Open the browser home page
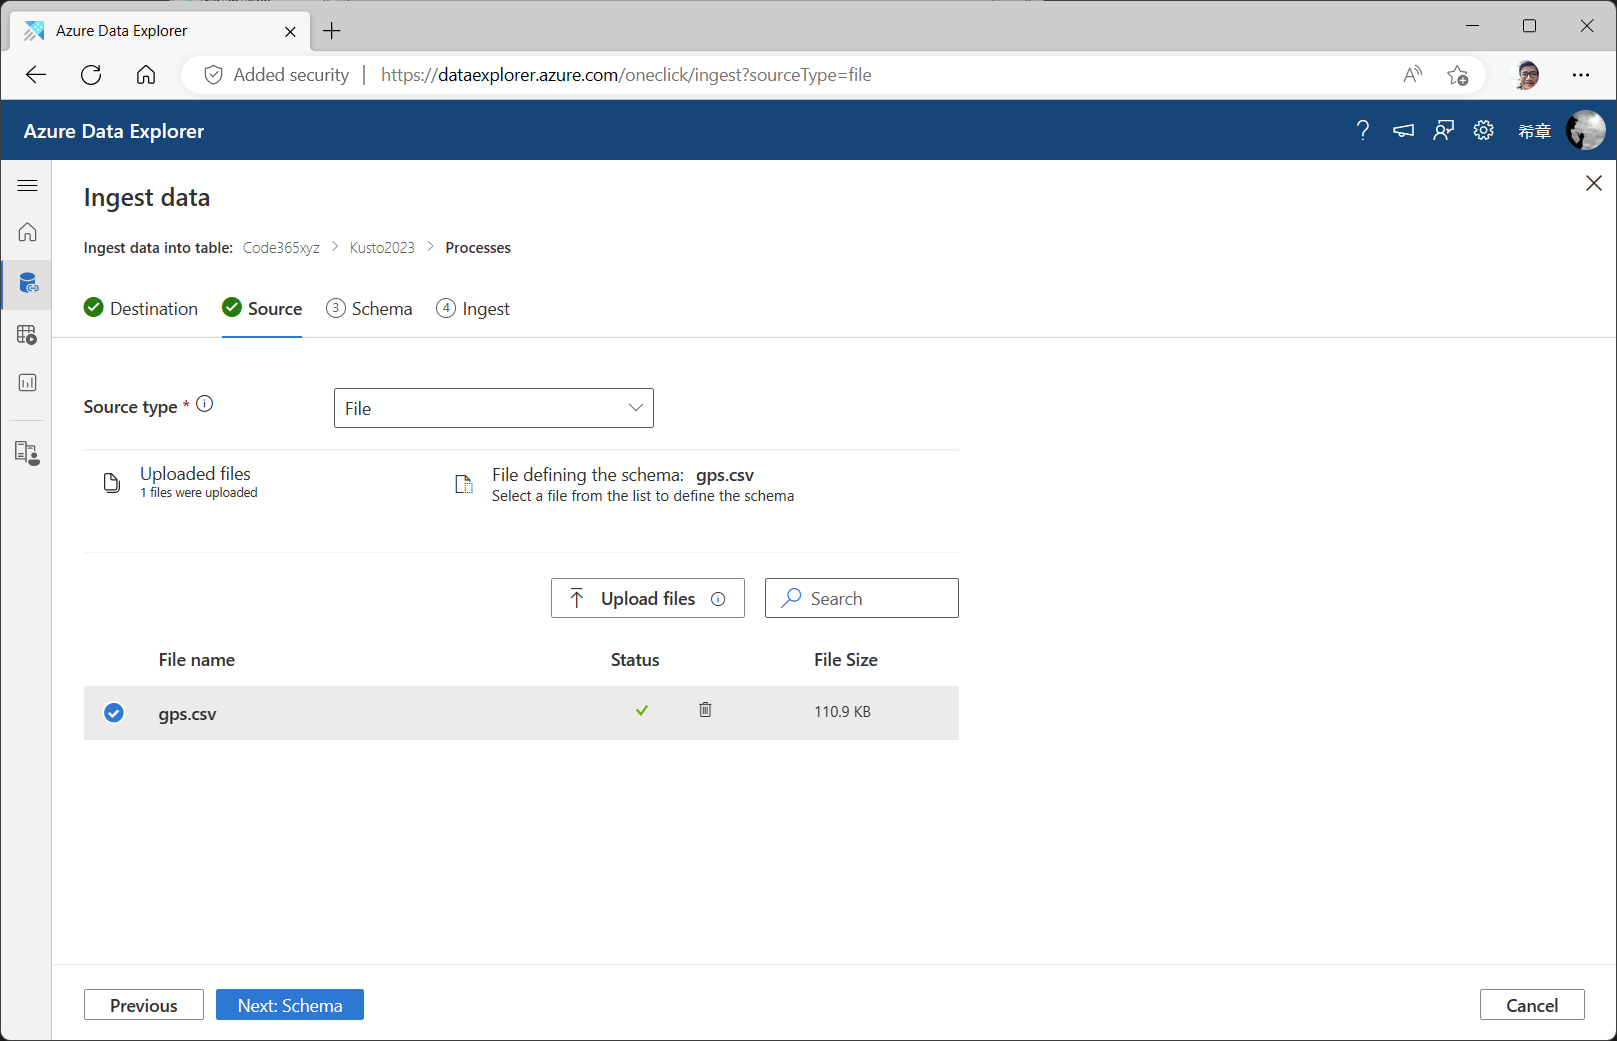The width and height of the screenshot is (1617, 1041). (146, 75)
